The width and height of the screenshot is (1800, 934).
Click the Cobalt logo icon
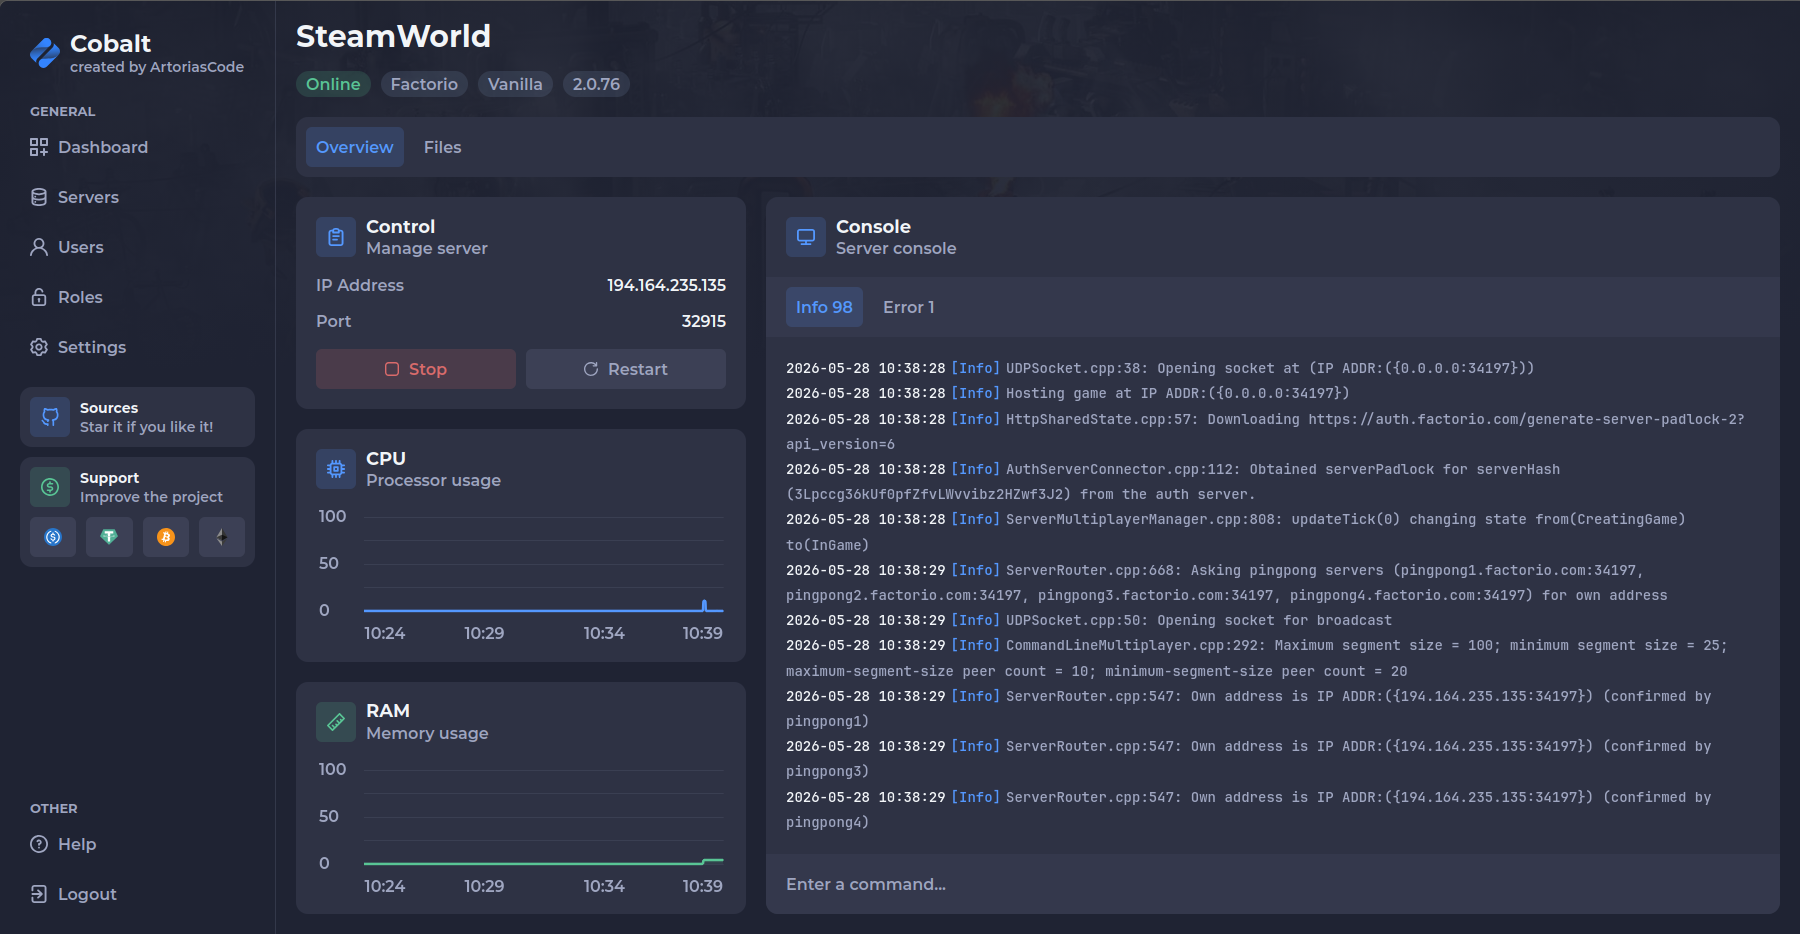[x=44, y=53]
